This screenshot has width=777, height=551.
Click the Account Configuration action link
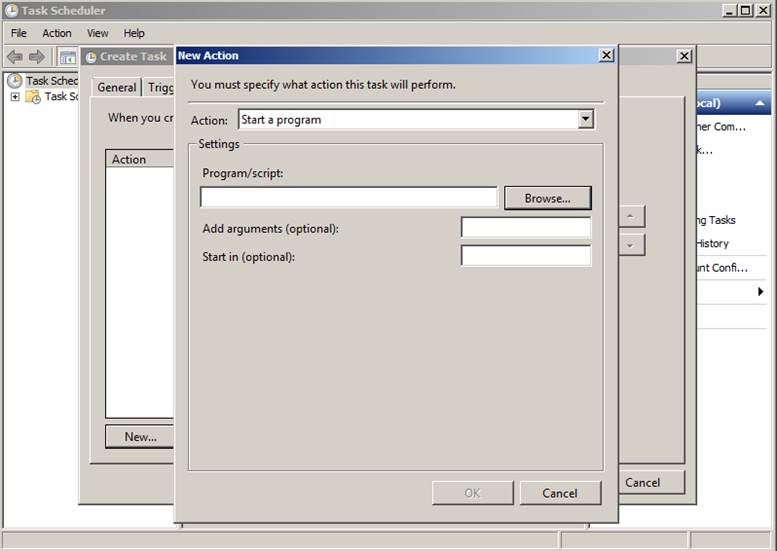click(722, 268)
